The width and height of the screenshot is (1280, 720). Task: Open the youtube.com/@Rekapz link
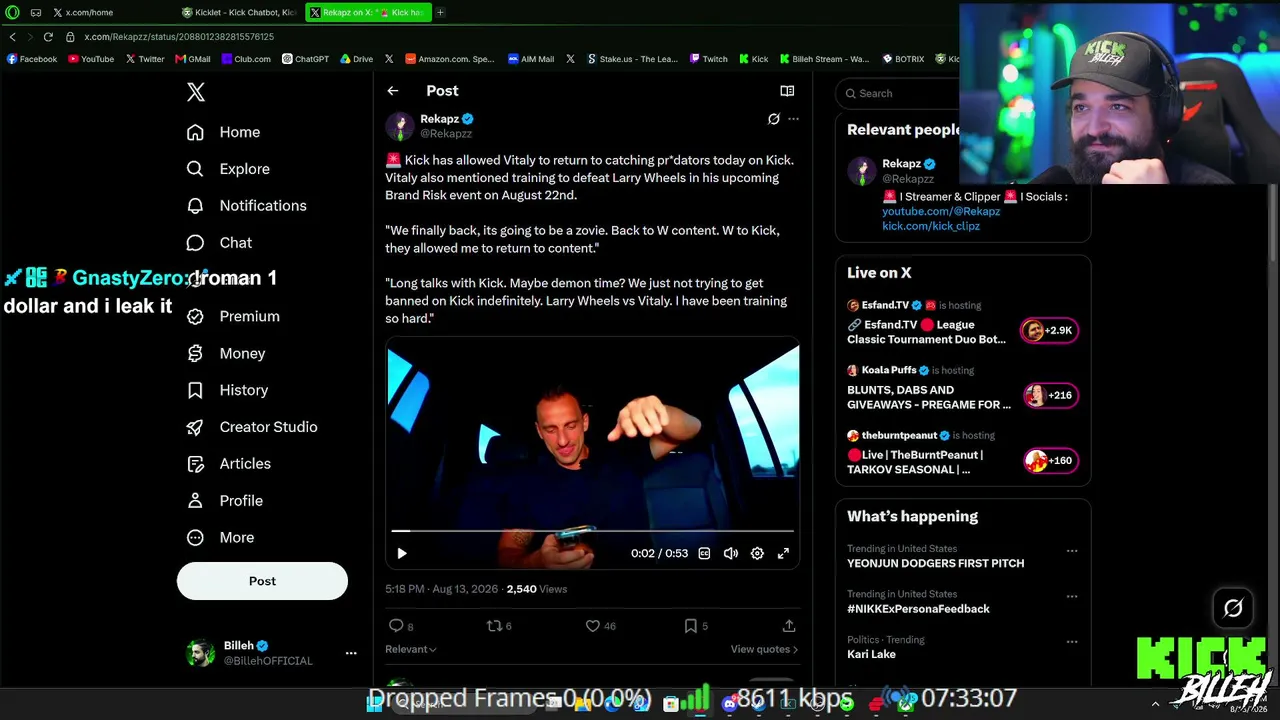point(941,211)
